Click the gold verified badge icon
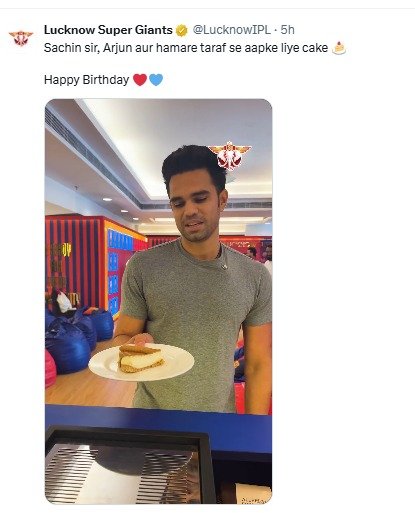Screen dimensions: 415x513 (182, 30)
